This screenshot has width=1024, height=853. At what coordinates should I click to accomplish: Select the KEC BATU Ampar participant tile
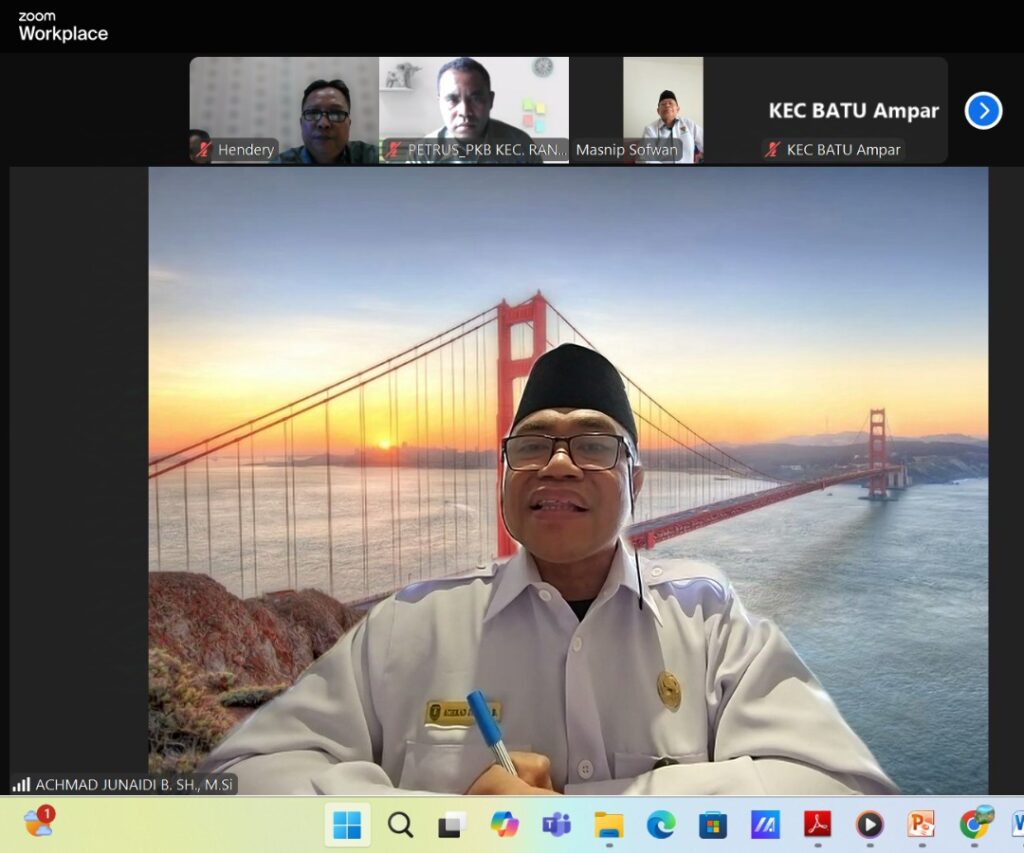coord(852,110)
